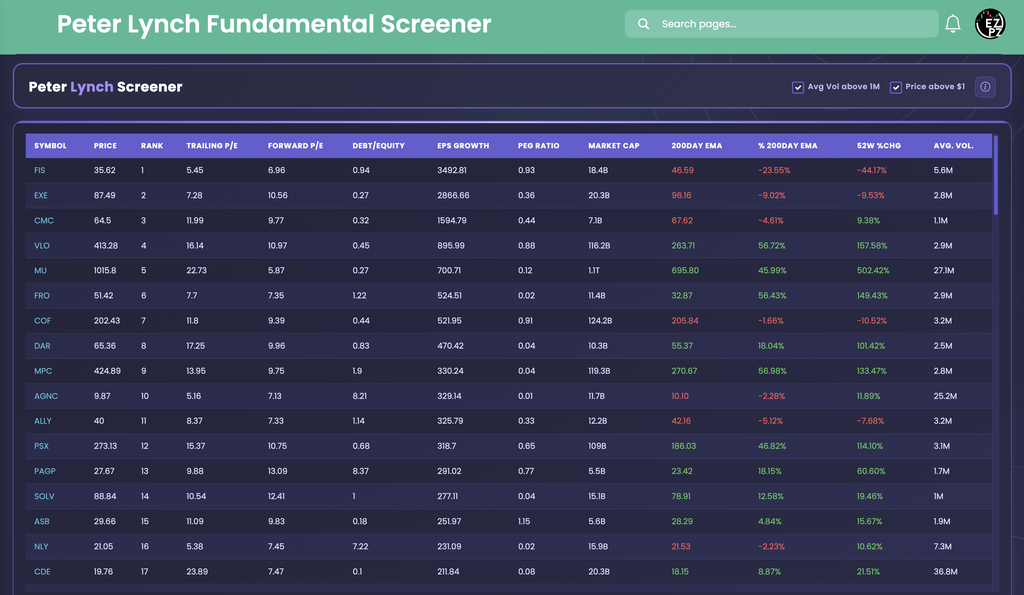Select MU price value 1015.8
This screenshot has width=1024, height=595.
click(x=105, y=270)
